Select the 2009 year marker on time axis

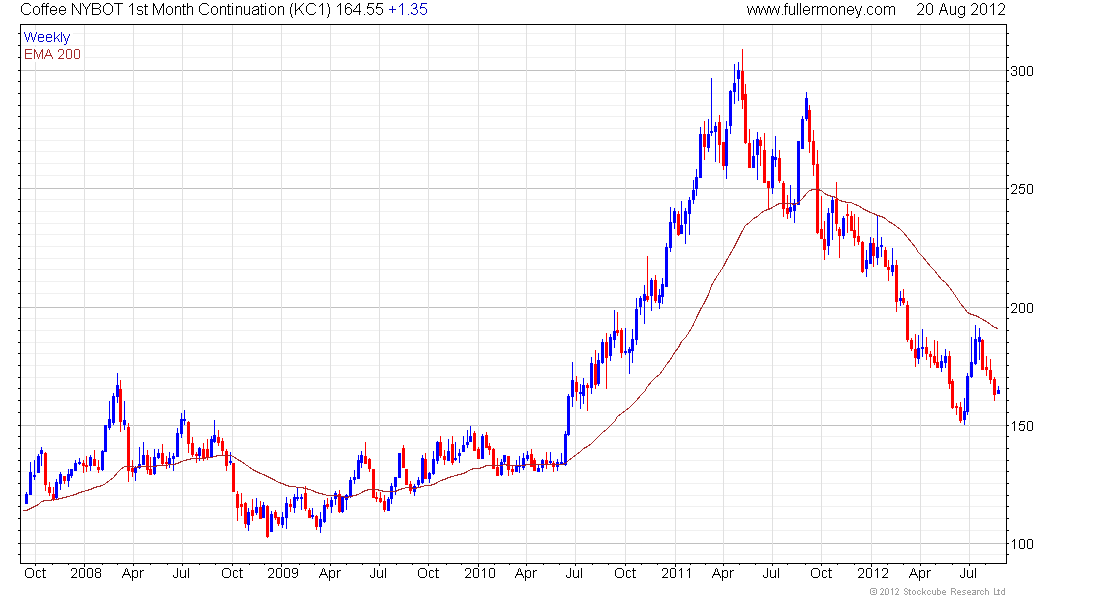pos(283,574)
